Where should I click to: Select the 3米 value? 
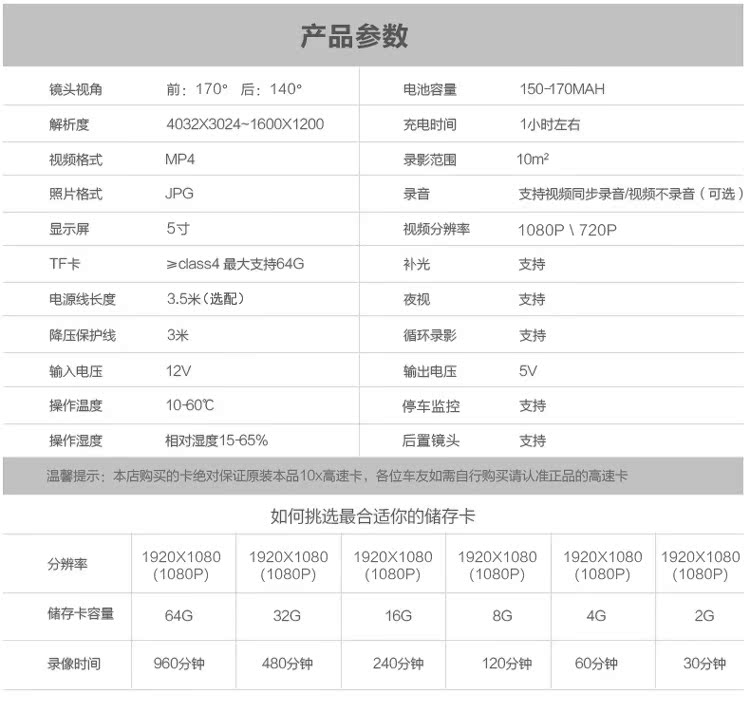pyautogui.click(x=177, y=335)
